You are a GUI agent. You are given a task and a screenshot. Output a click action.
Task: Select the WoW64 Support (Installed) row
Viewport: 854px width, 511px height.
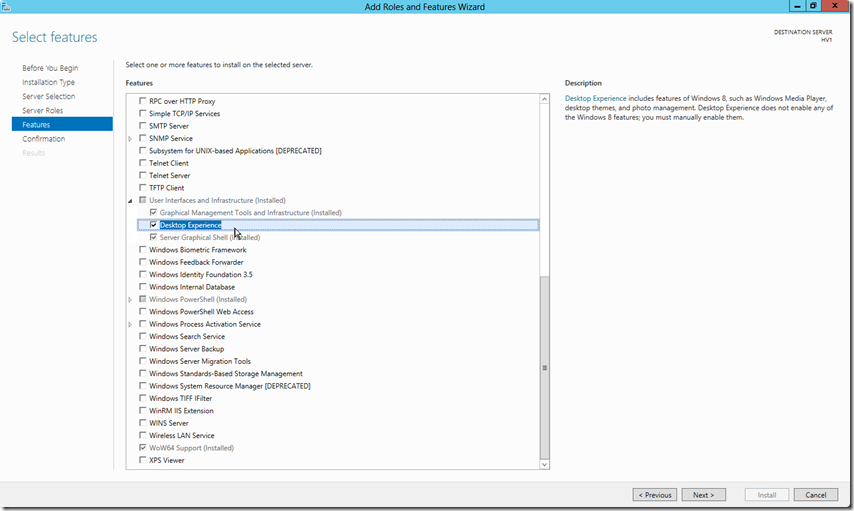tap(191, 448)
